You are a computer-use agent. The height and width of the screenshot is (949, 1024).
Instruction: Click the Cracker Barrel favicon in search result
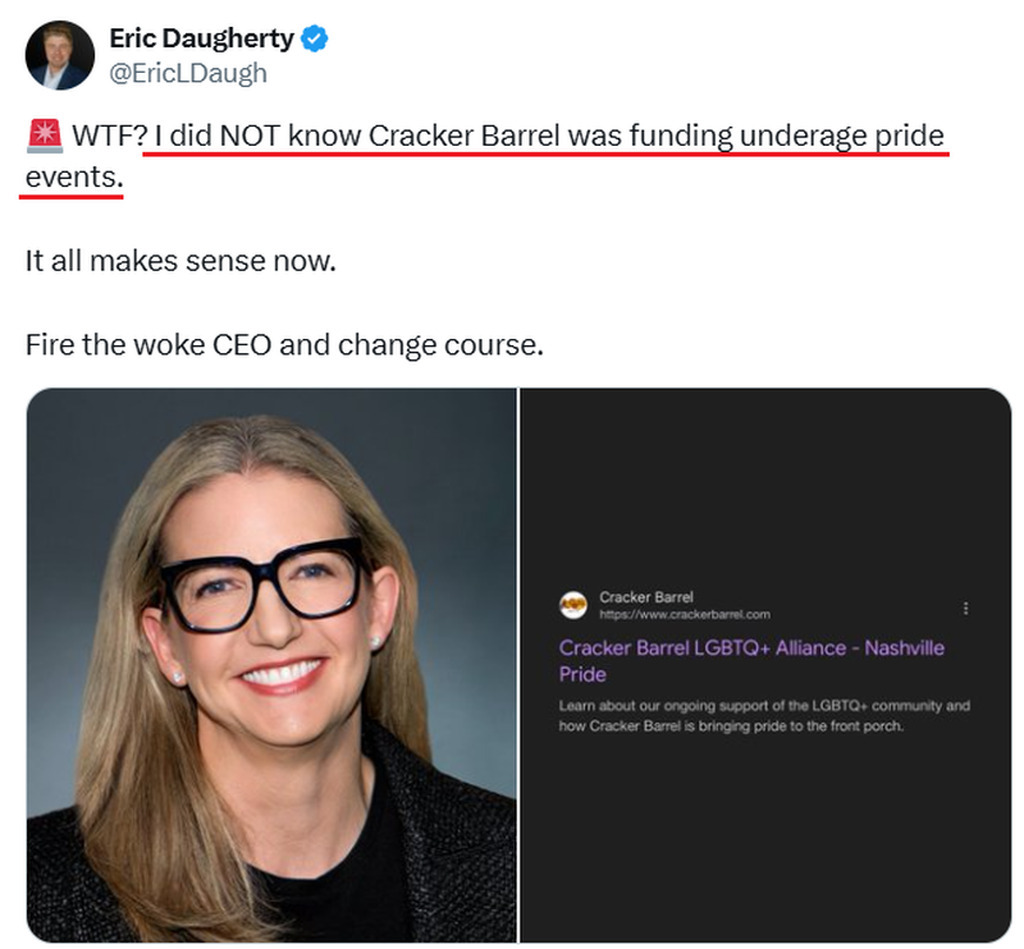573,605
